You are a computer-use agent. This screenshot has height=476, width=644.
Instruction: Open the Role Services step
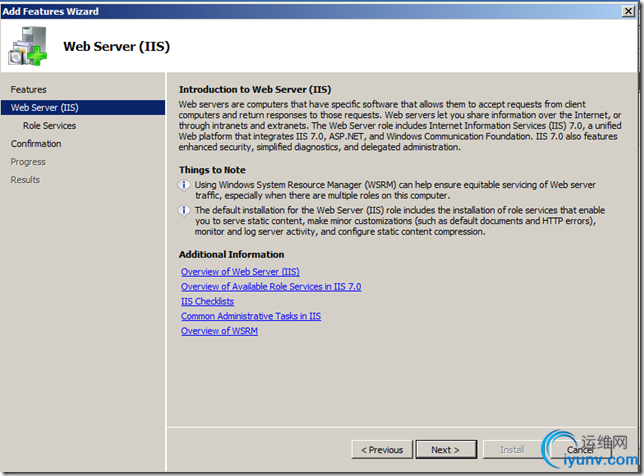point(49,126)
